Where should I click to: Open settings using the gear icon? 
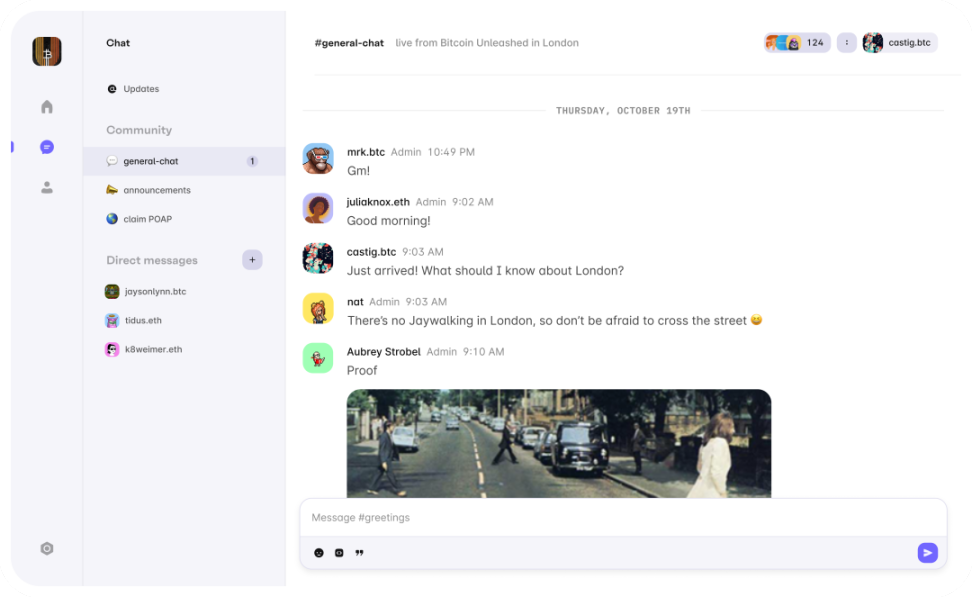click(47, 548)
